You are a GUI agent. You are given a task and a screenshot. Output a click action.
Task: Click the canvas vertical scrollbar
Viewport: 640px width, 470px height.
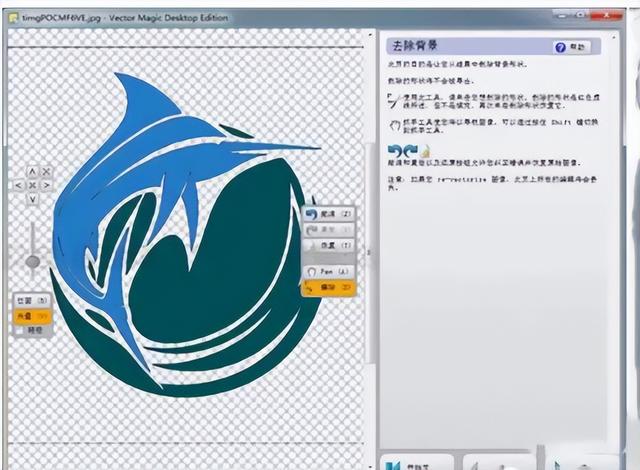(x=370, y=253)
